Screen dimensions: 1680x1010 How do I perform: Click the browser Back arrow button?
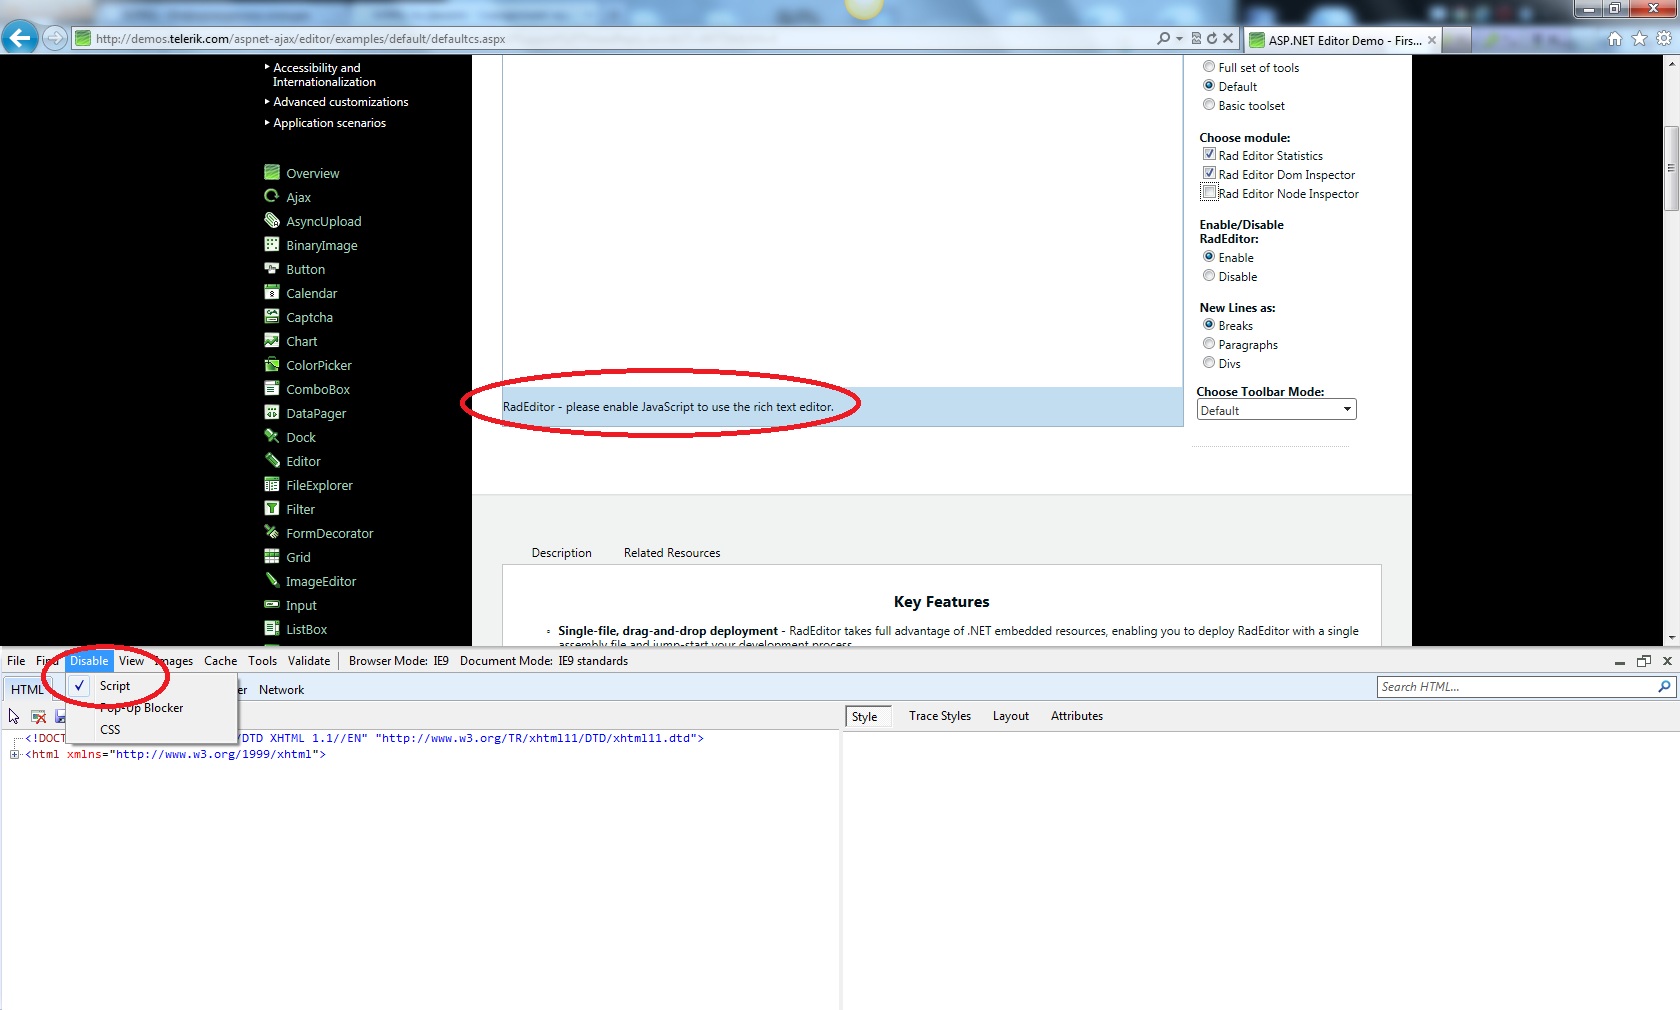pos(20,38)
